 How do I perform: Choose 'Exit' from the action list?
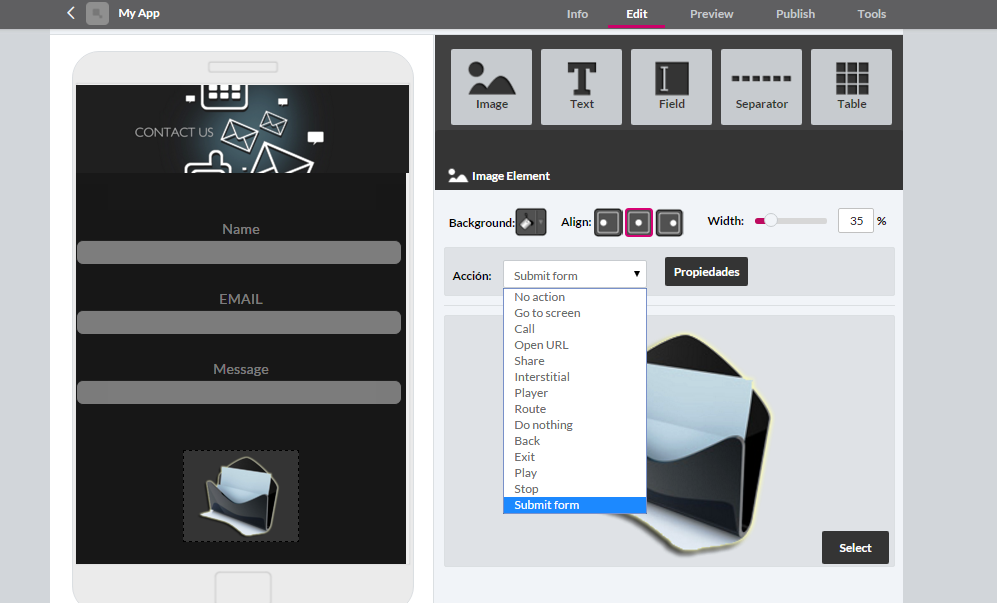point(575,457)
